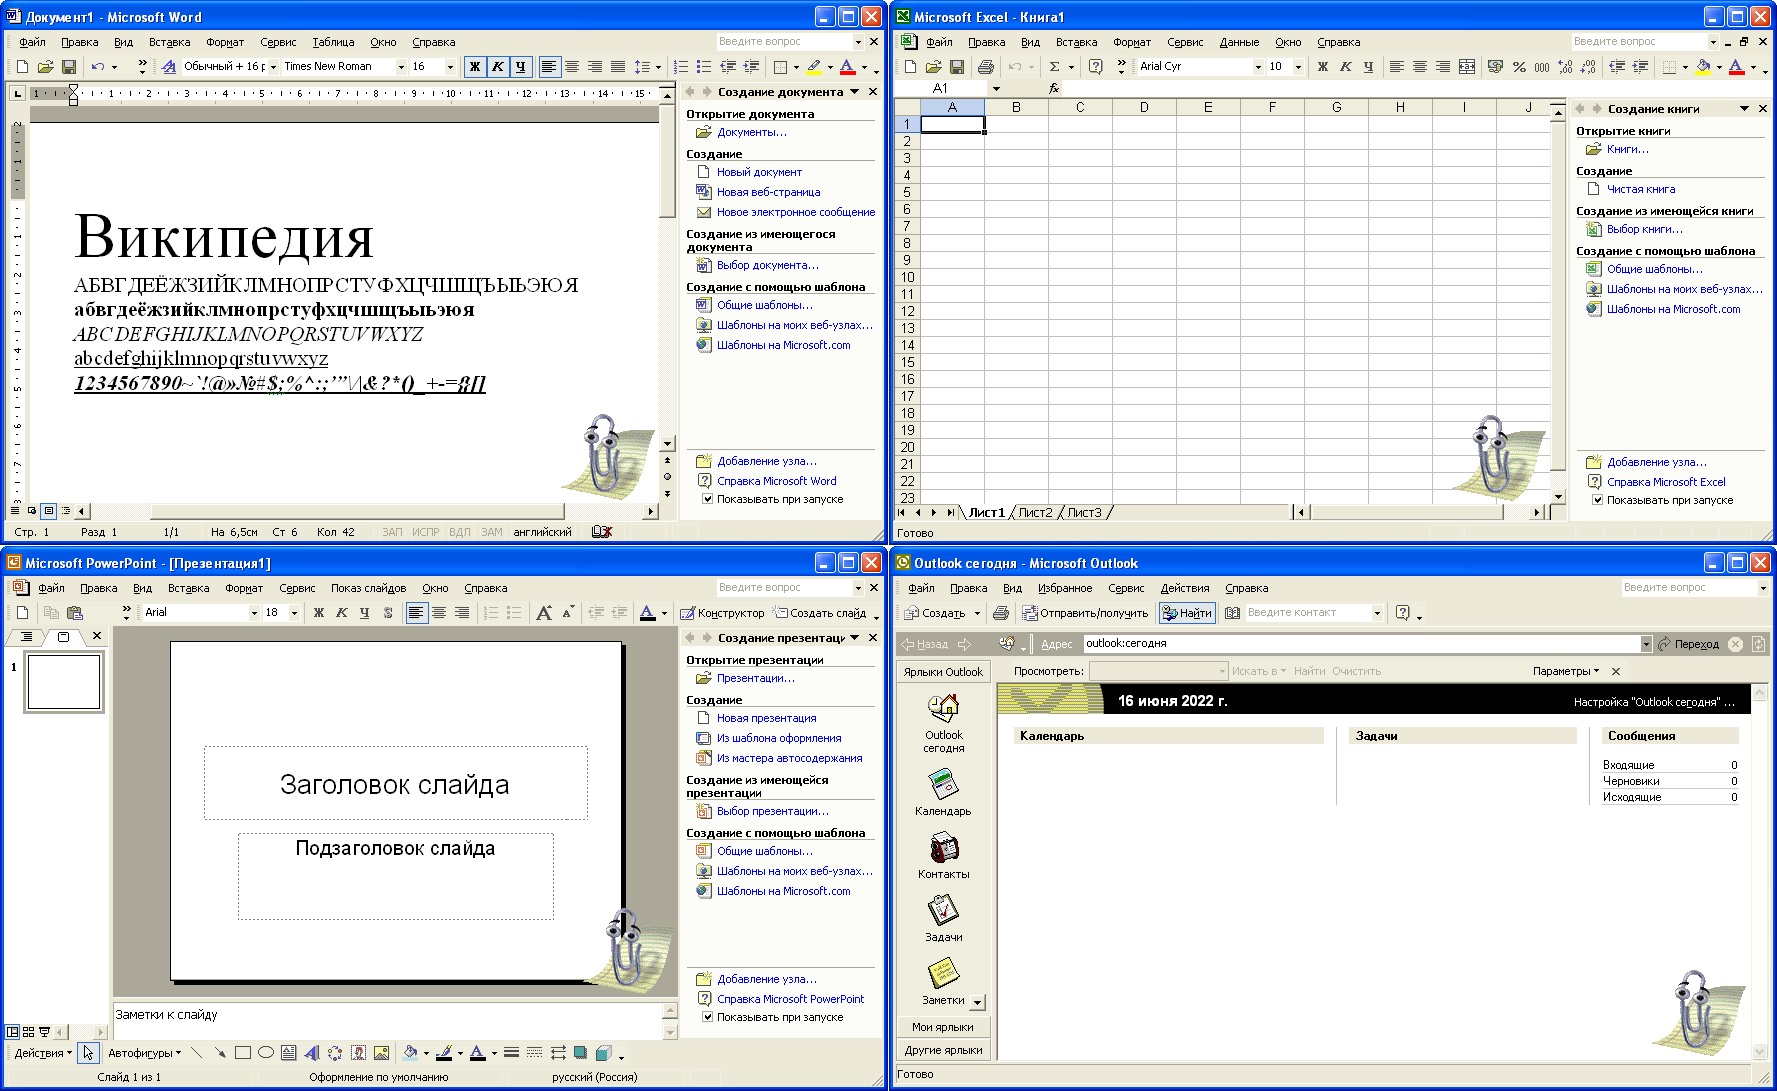The image size is (1777, 1091).
Task: Toggle bold (Ж) in Word's formatting toolbar
Action: pos(474,66)
